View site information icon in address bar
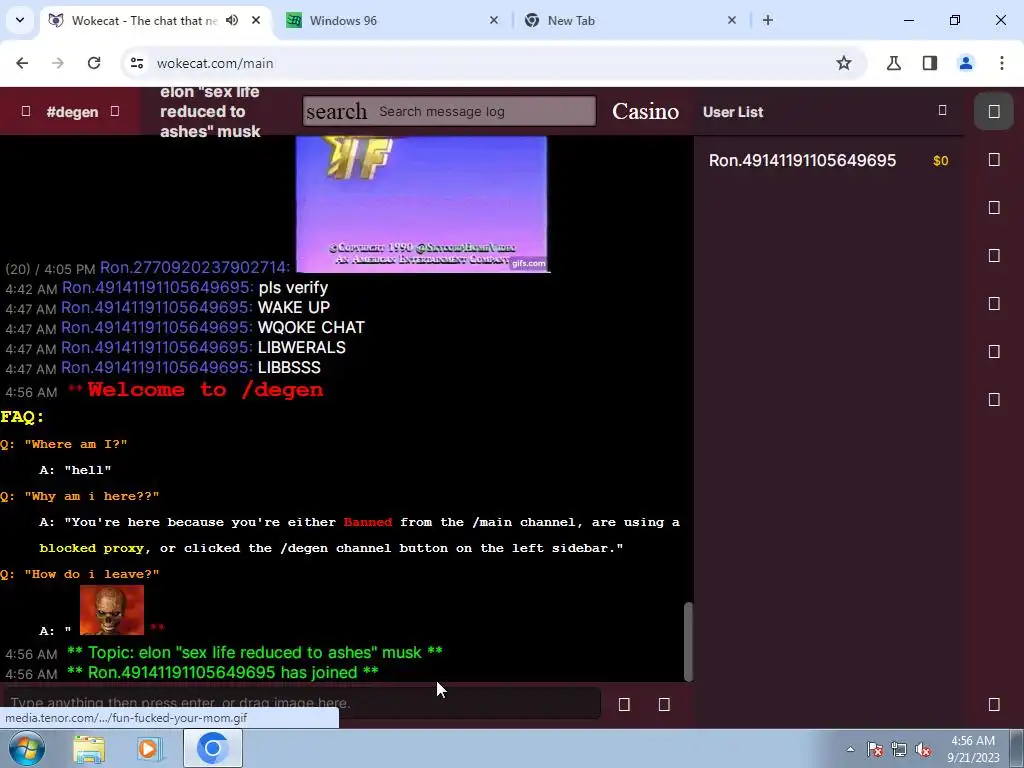The image size is (1024, 768). coord(137,63)
